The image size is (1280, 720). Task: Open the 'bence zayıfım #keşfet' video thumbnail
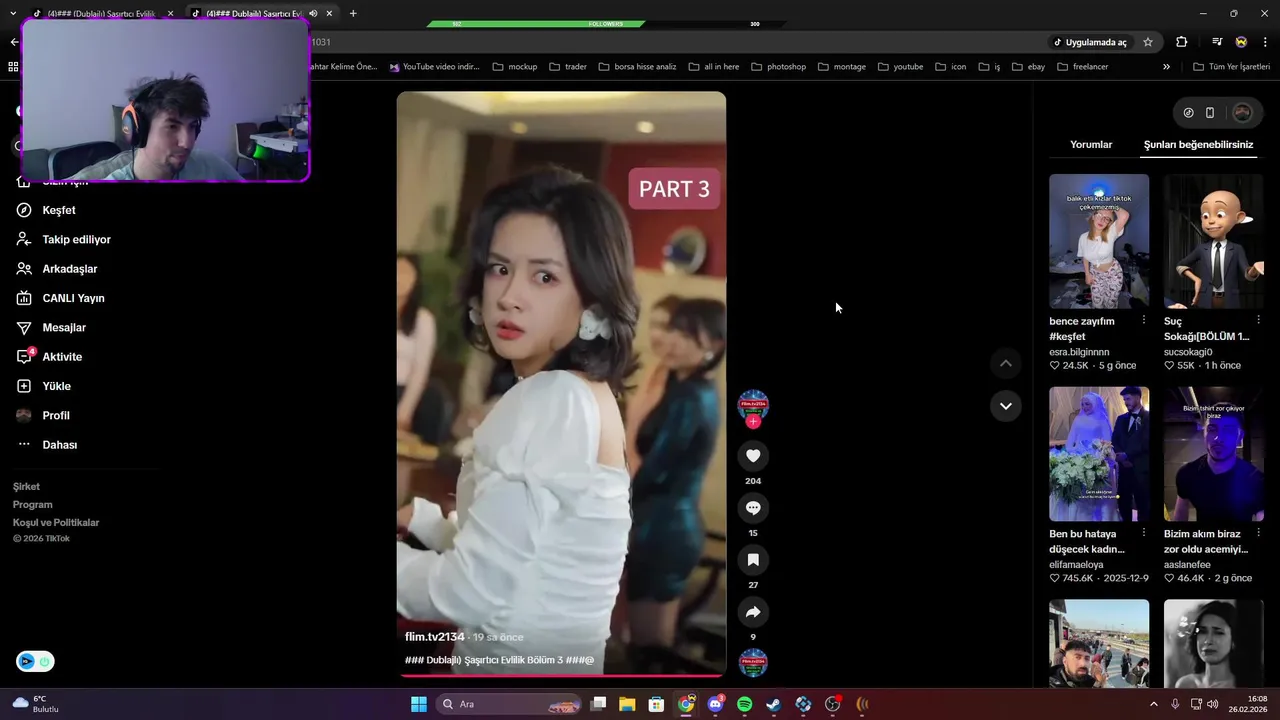click(x=1099, y=241)
